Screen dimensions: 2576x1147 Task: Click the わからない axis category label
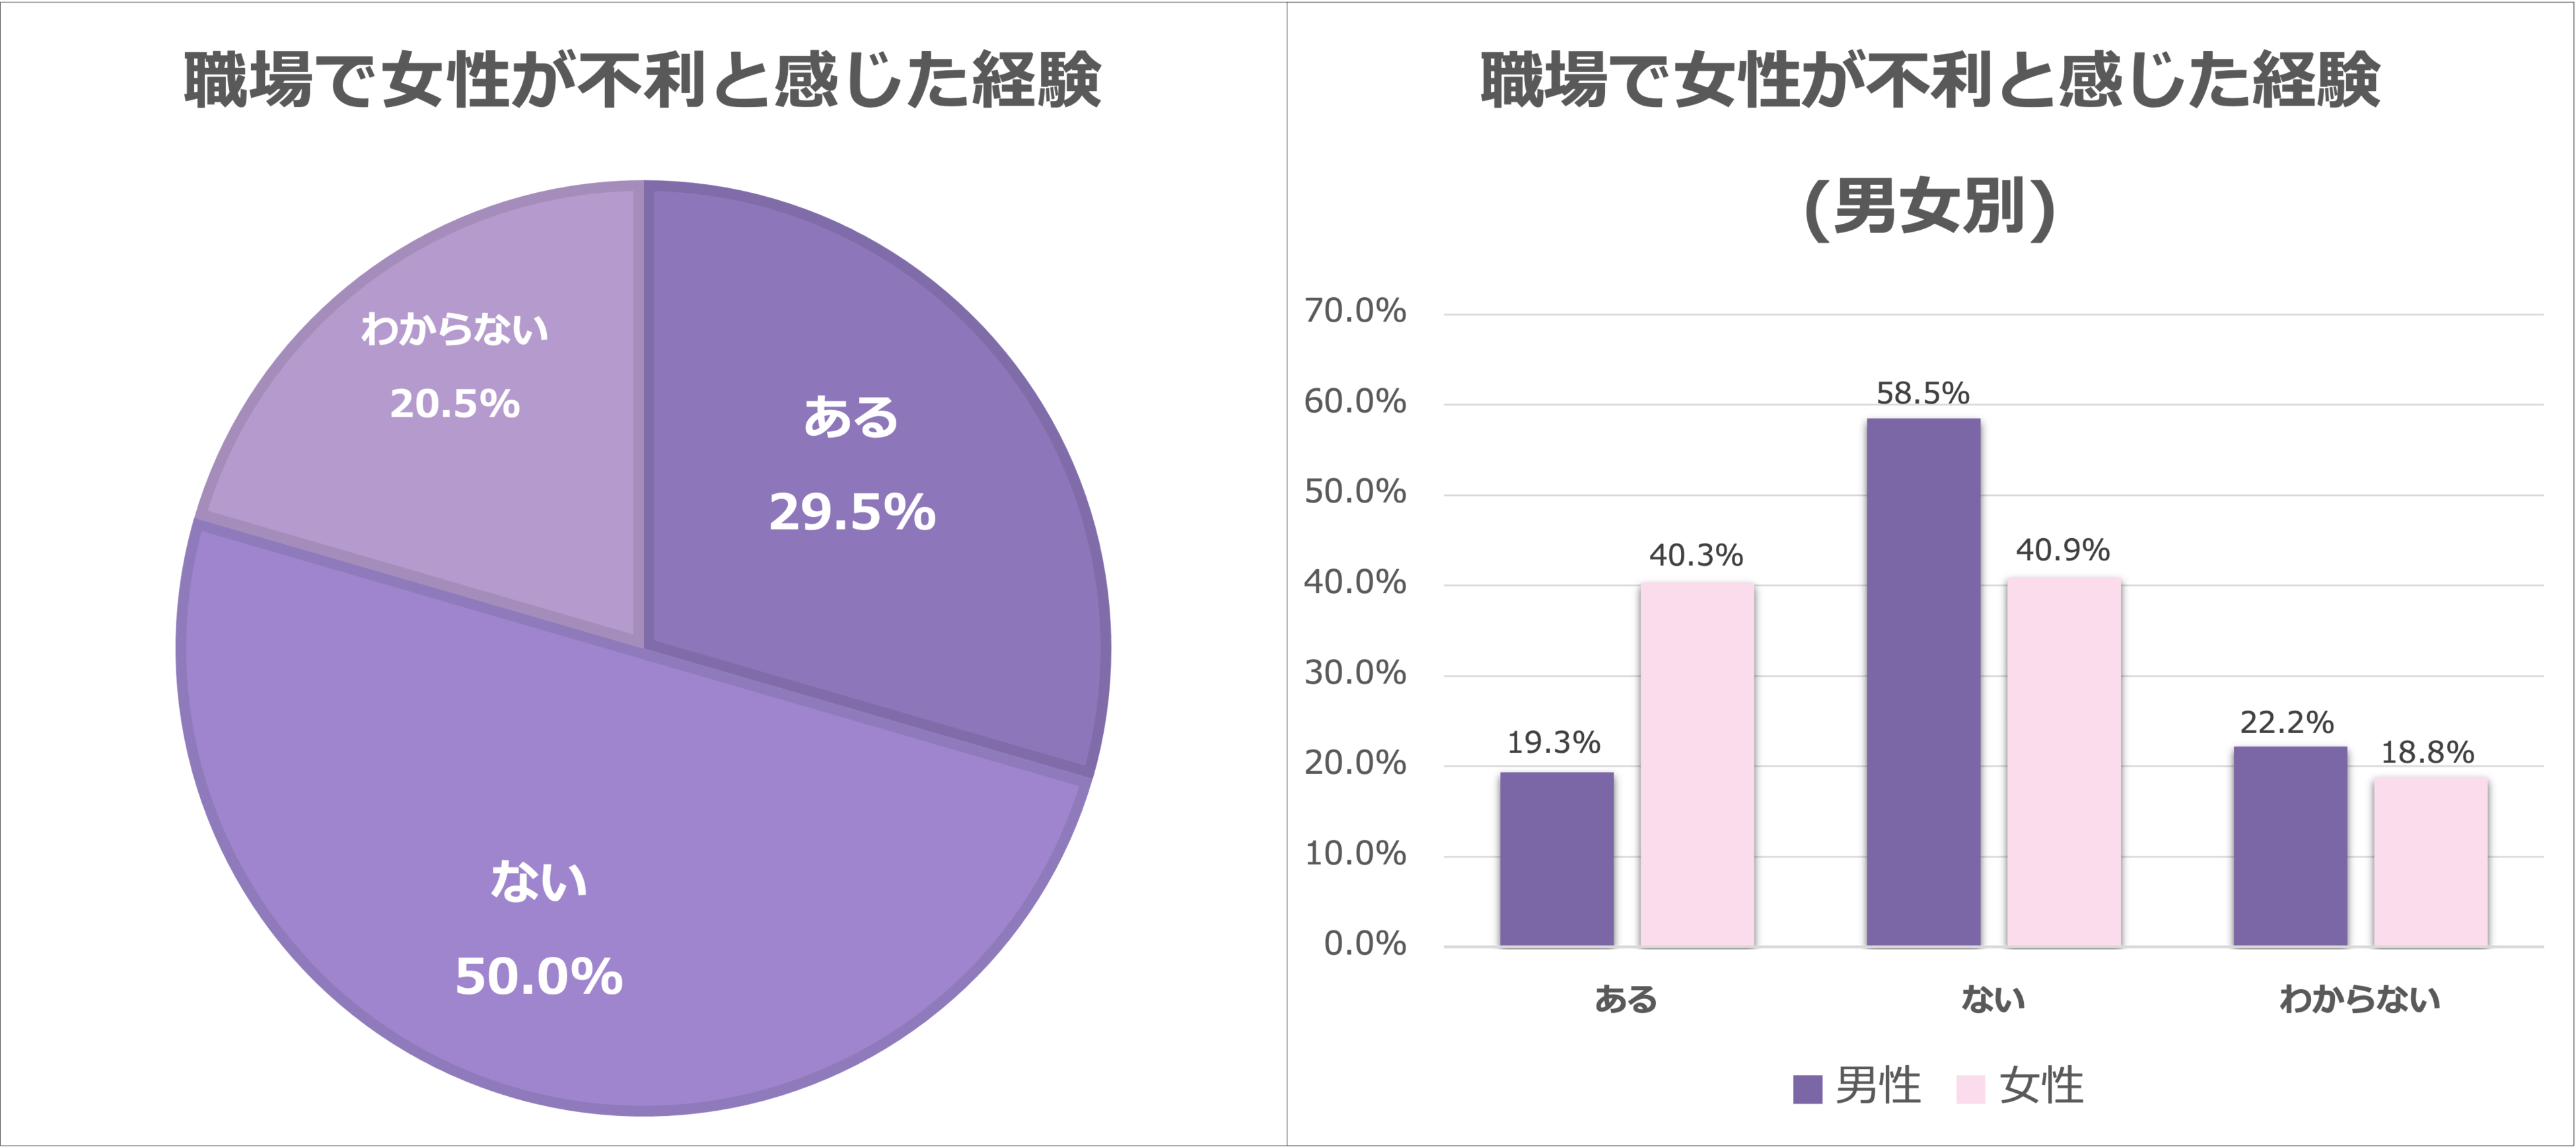point(2360,999)
